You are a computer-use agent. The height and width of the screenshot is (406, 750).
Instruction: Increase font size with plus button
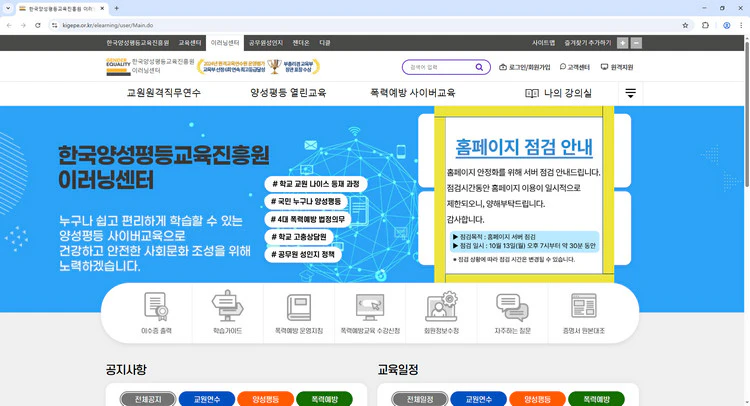tap(623, 43)
